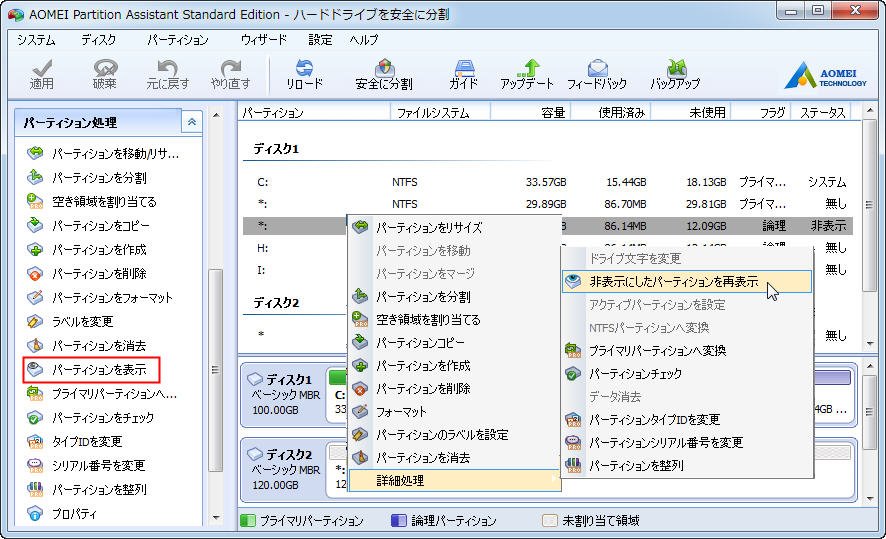
Task: Click the バックアップ toolbar icon
Action: (675, 75)
